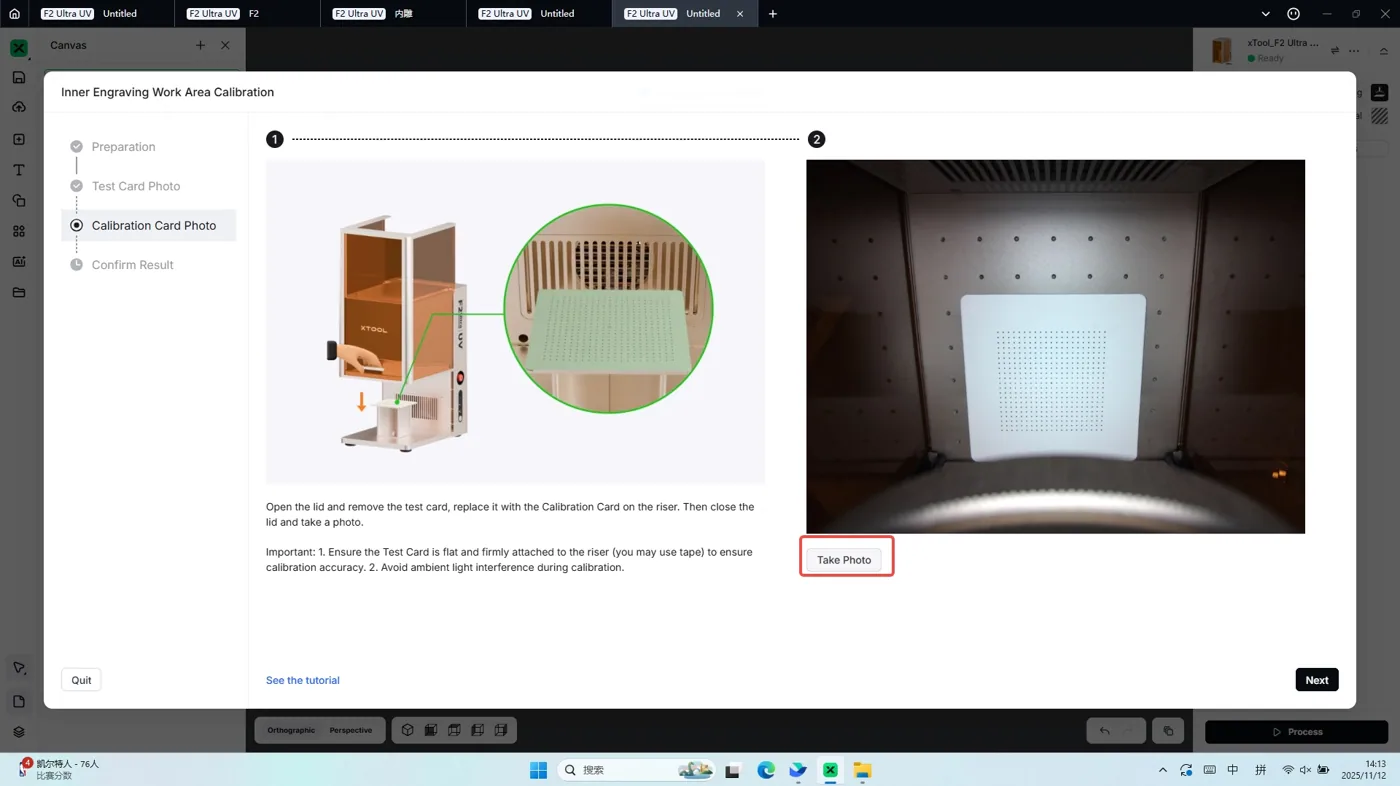The width and height of the screenshot is (1400, 786).
Task: Click the duplicate button beside undo
Action: pyautogui.click(x=1168, y=731)
